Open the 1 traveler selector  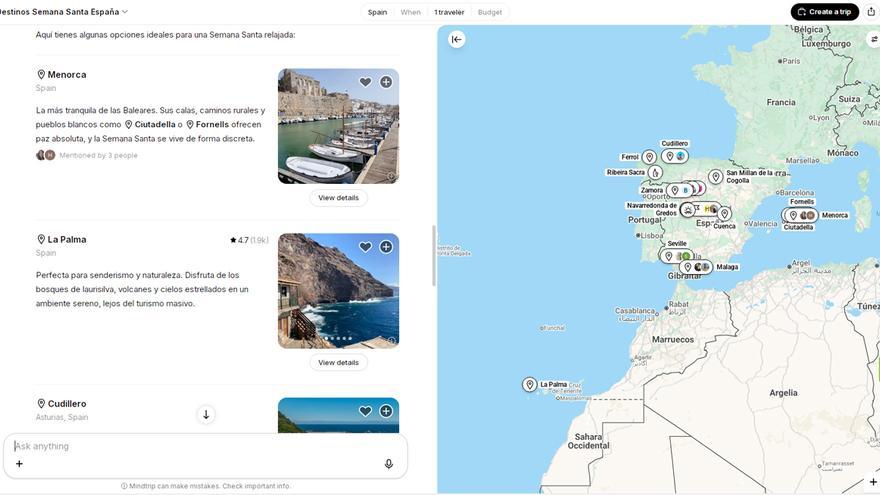coord(449,12)
